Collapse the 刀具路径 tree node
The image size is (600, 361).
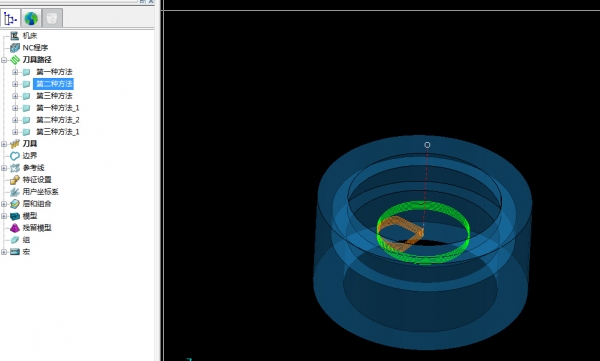4,60
